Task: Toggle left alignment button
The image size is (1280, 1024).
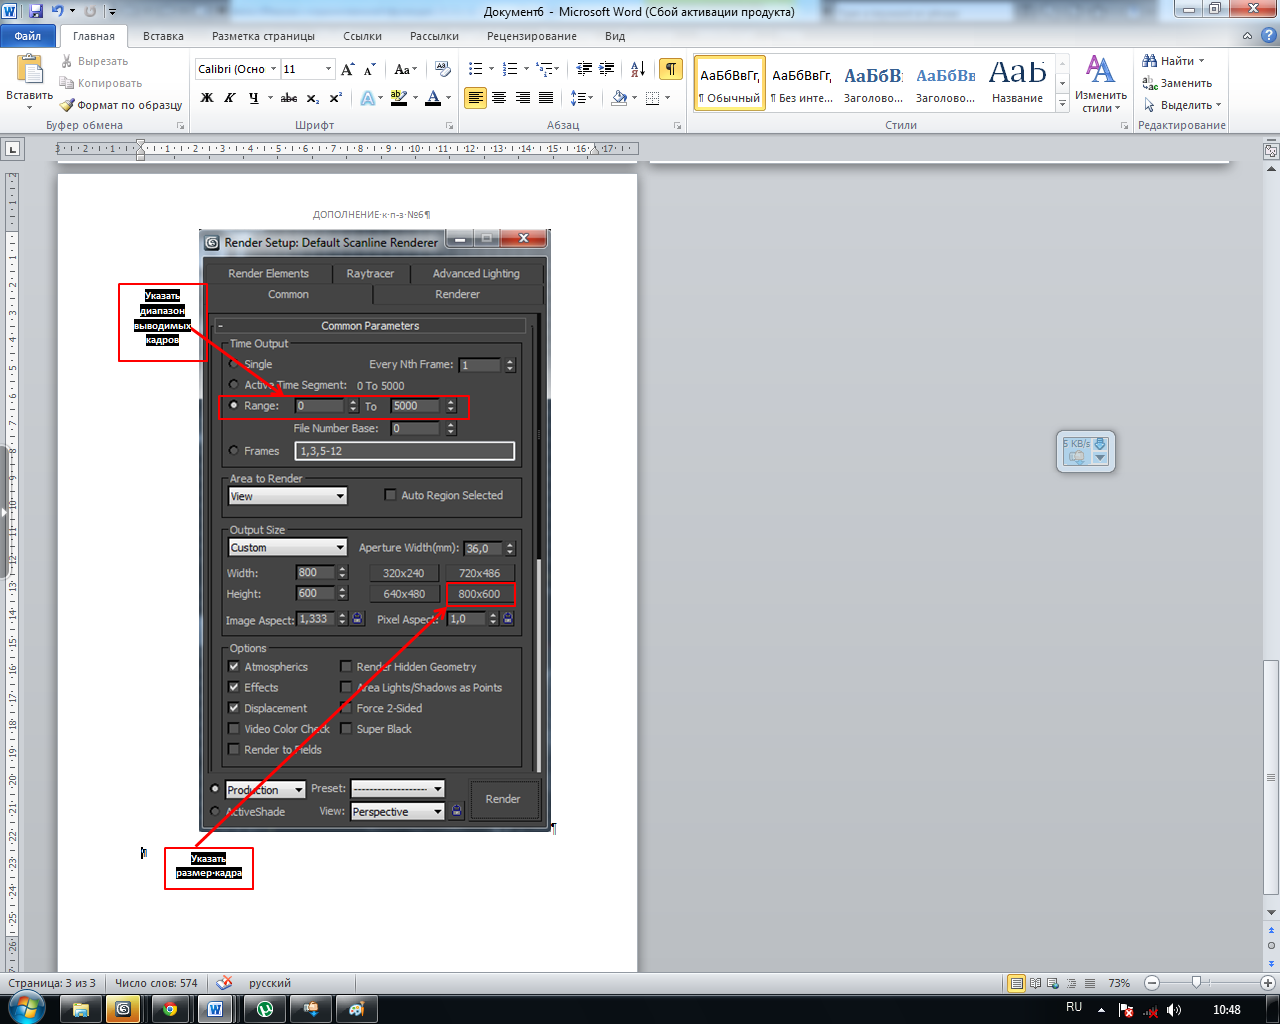Action: pos(475,98)
